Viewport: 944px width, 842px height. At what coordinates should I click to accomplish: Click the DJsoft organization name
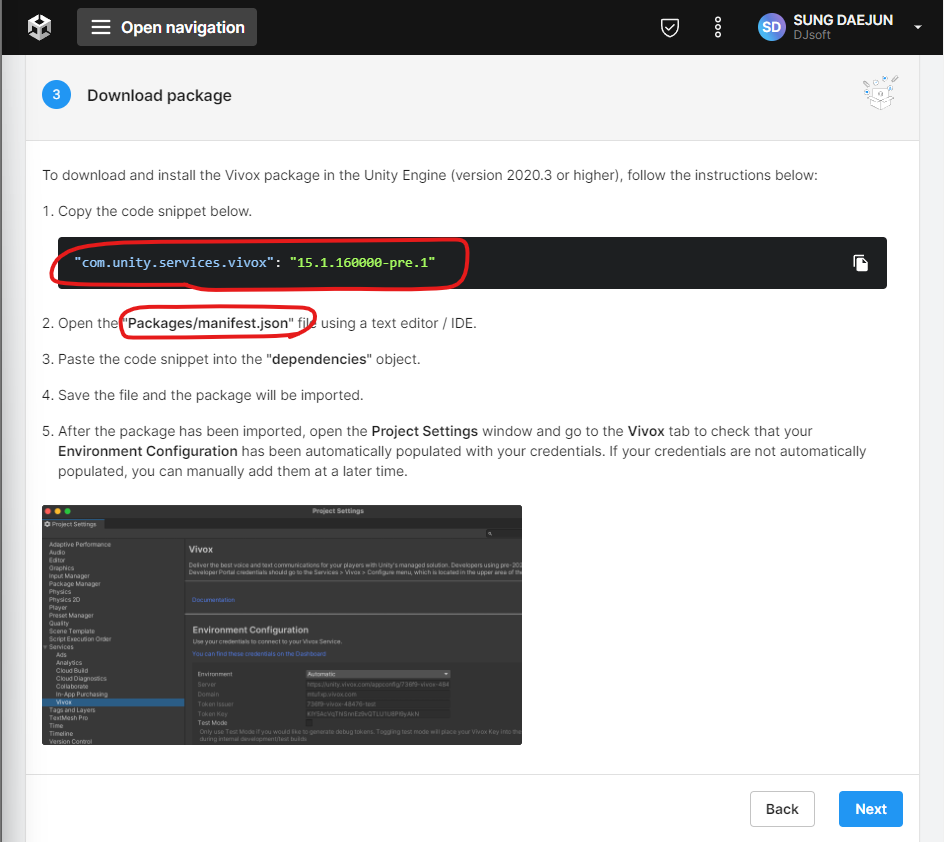tap(812, 35)
